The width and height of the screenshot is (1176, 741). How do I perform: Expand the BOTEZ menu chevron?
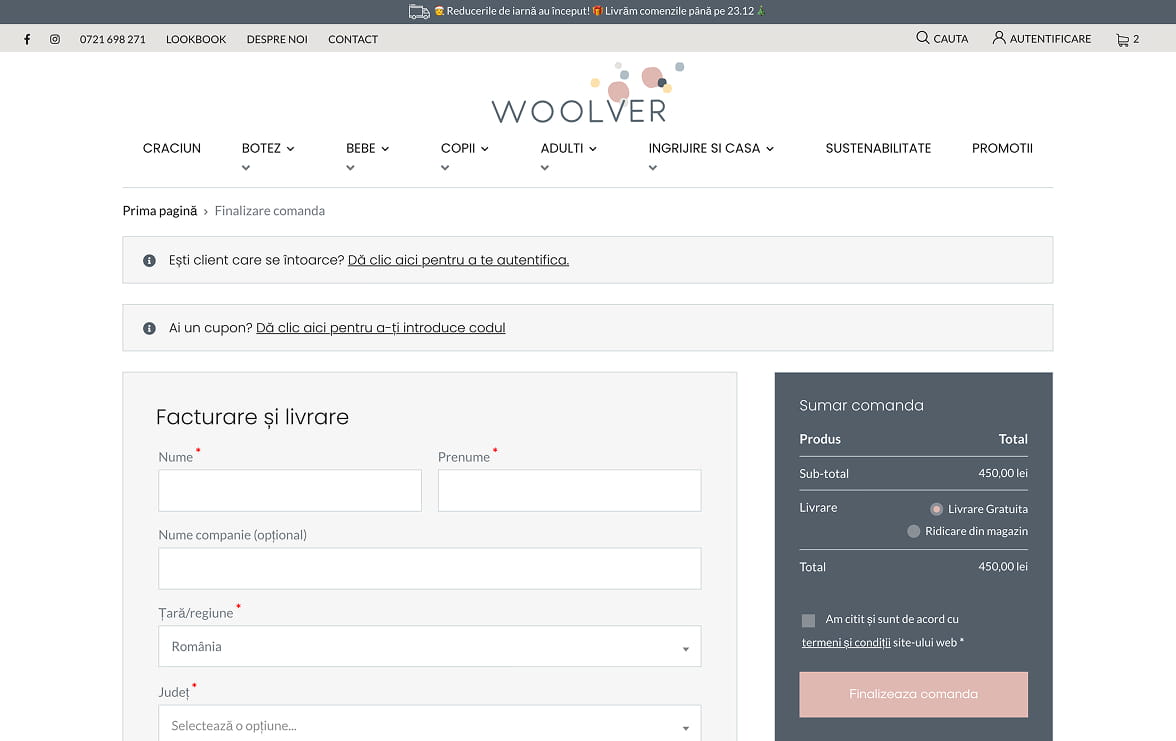click(290, 149)
